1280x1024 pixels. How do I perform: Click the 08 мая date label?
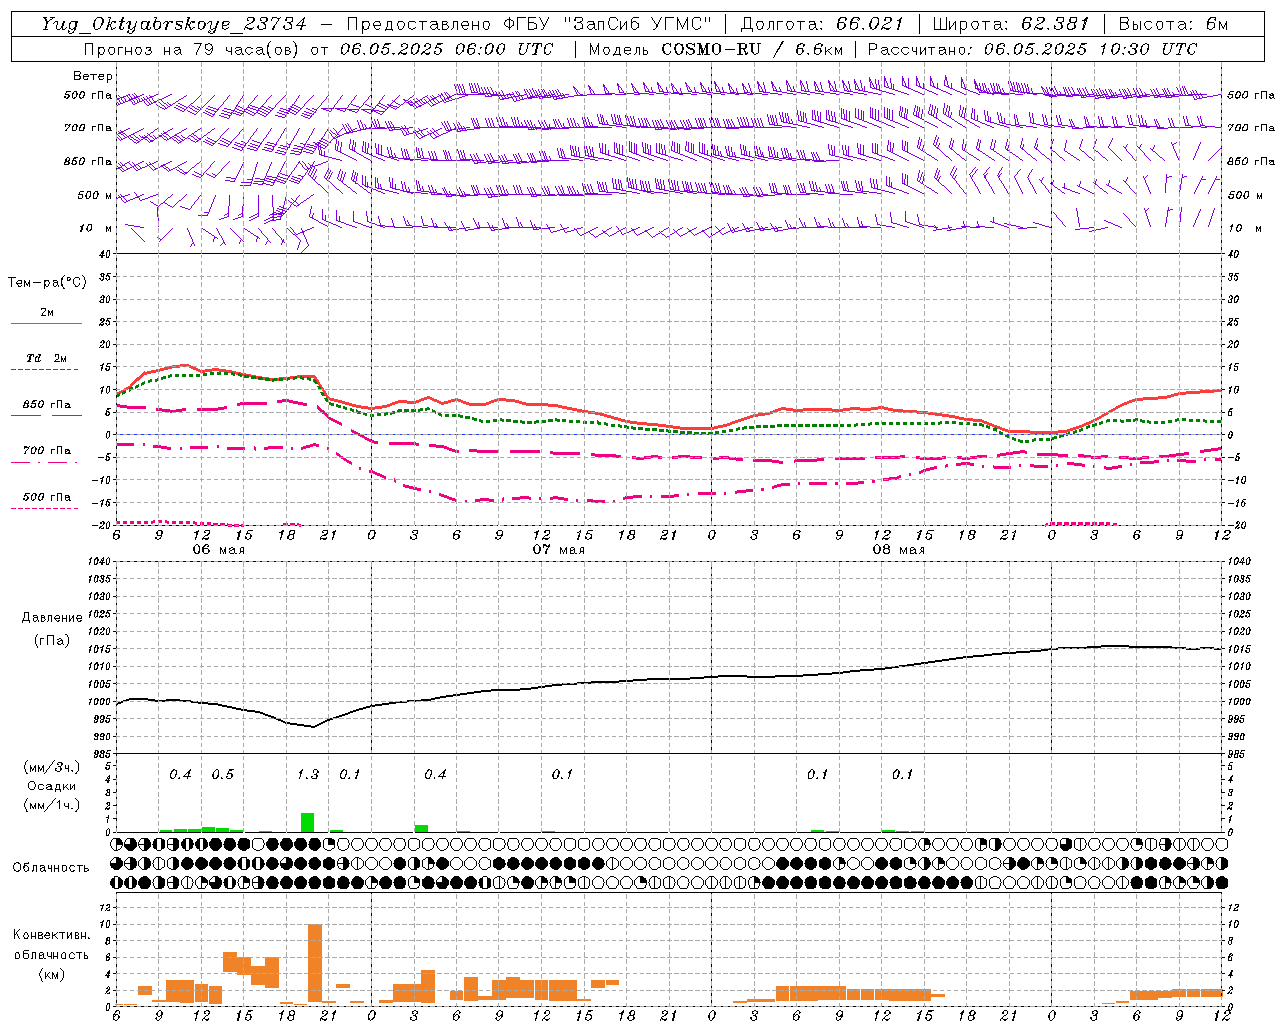coord(898,550)
